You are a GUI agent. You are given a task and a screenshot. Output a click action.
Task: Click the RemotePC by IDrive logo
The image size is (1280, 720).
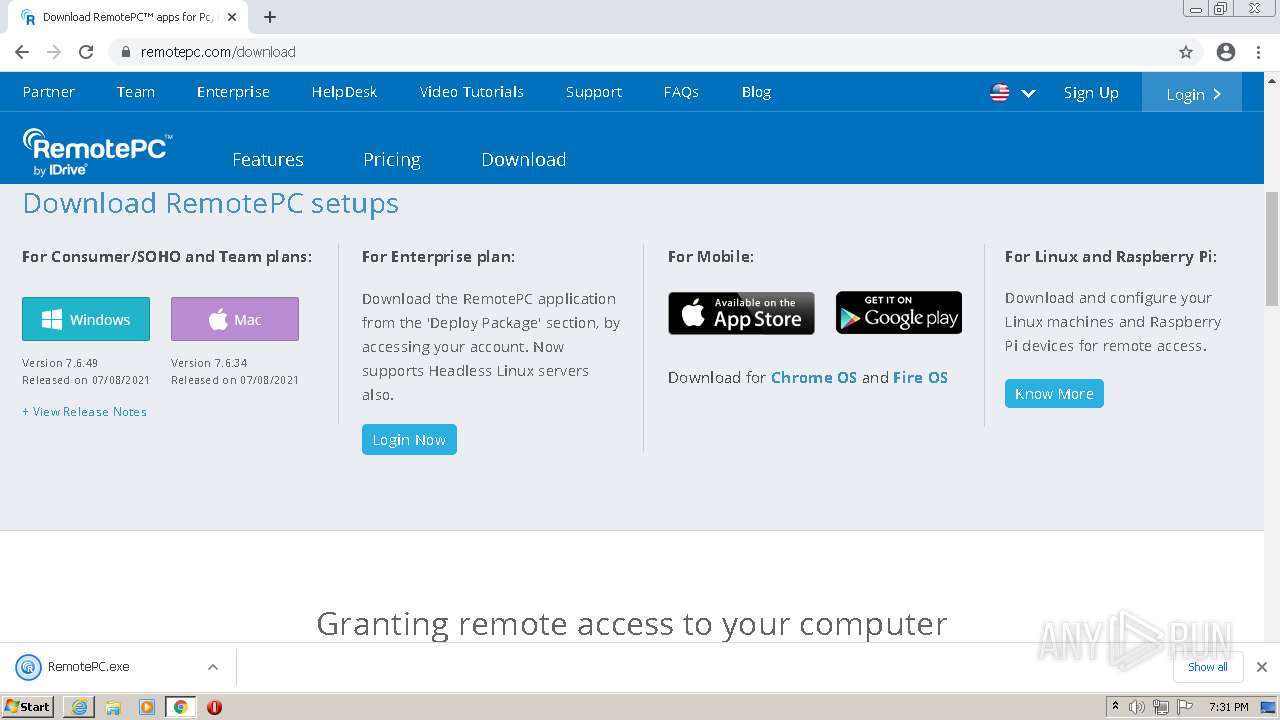[97, 152]
